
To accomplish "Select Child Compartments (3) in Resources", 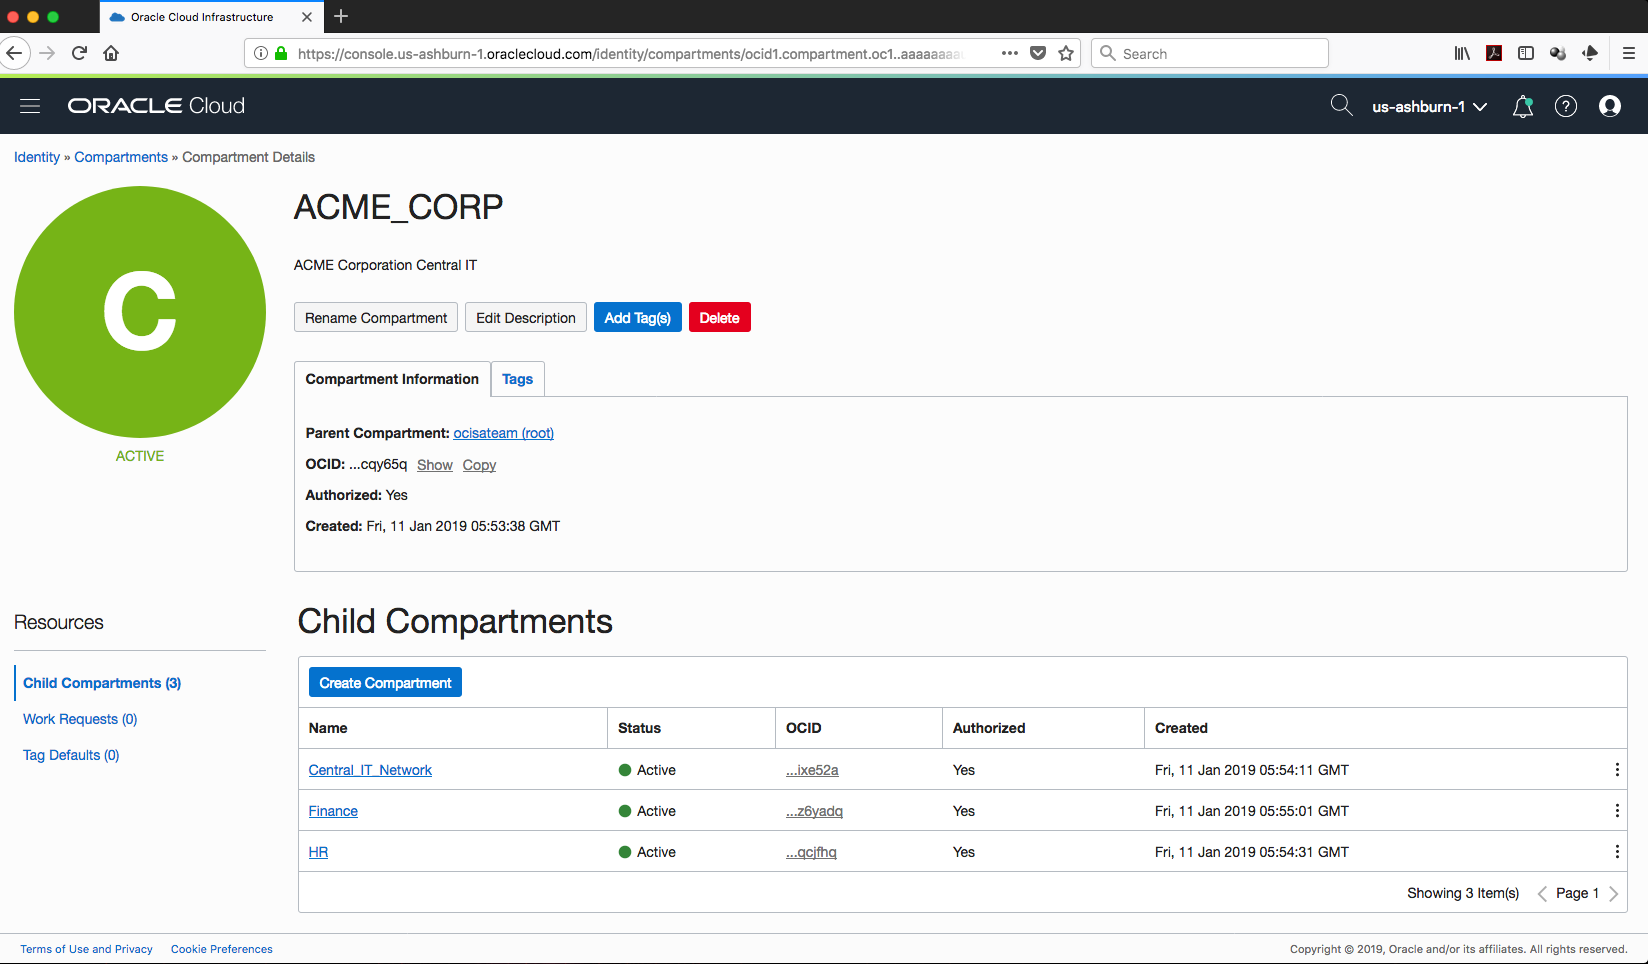I will click(x=102, y=683).
